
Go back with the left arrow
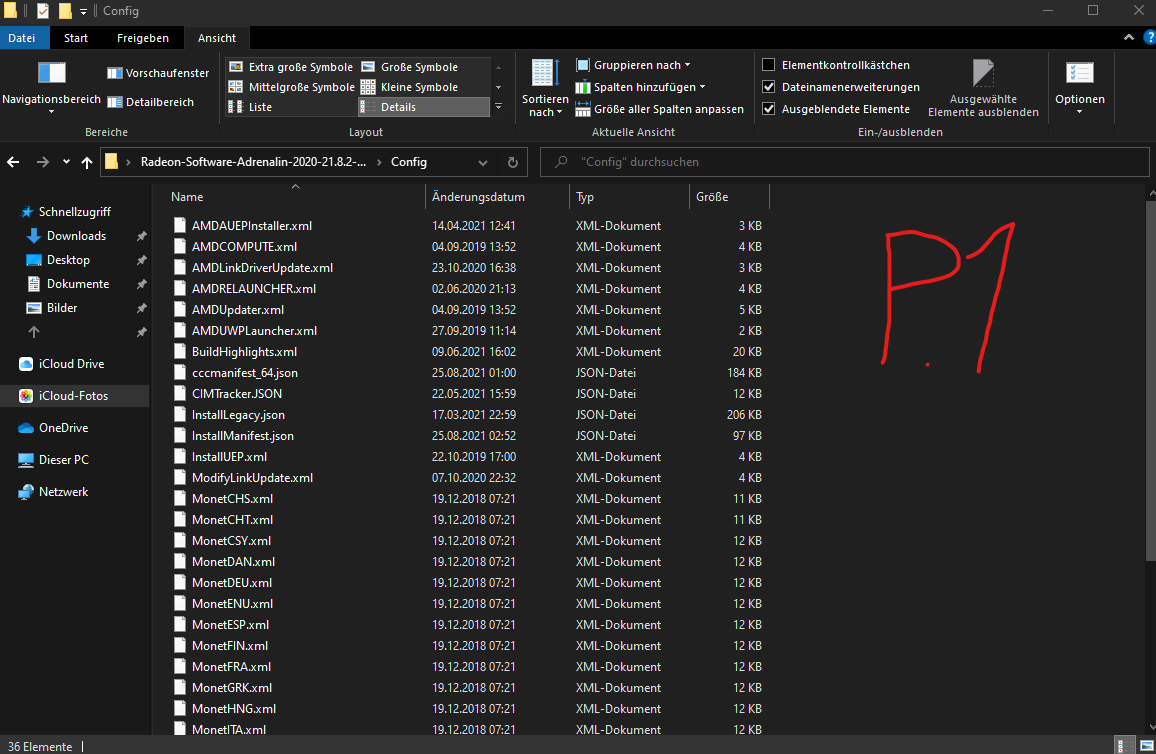coord(13,162)
